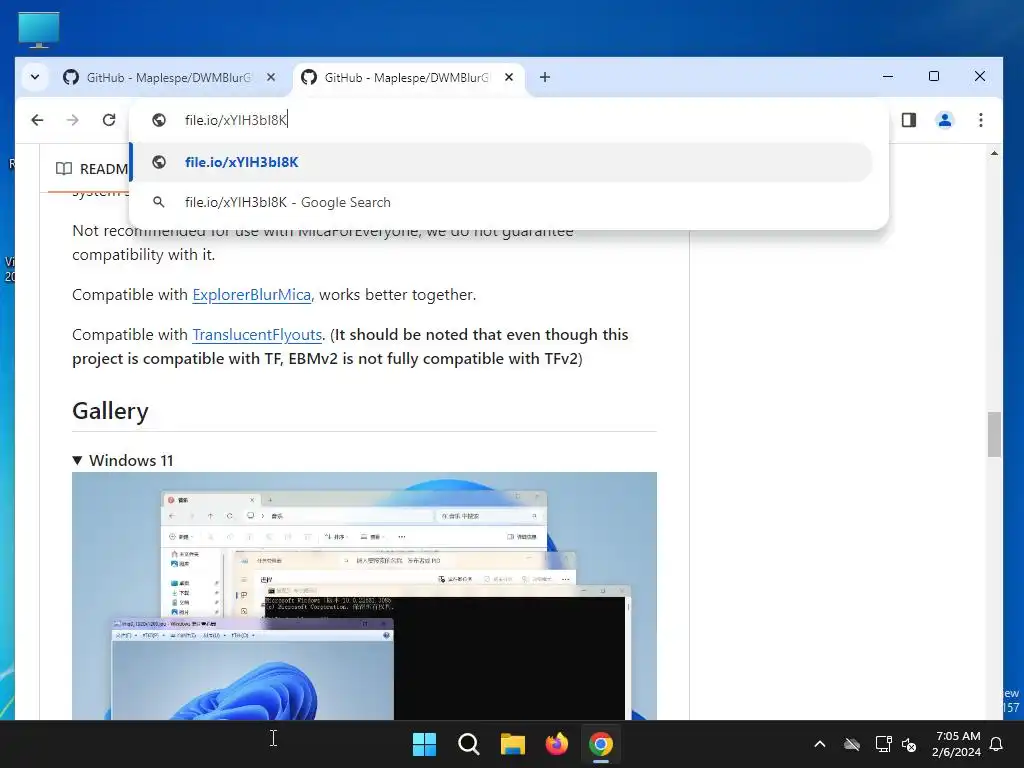The image size is (1024, 768).
Task: Click the desktop monitor icon
Action: [x=39, y=29]
